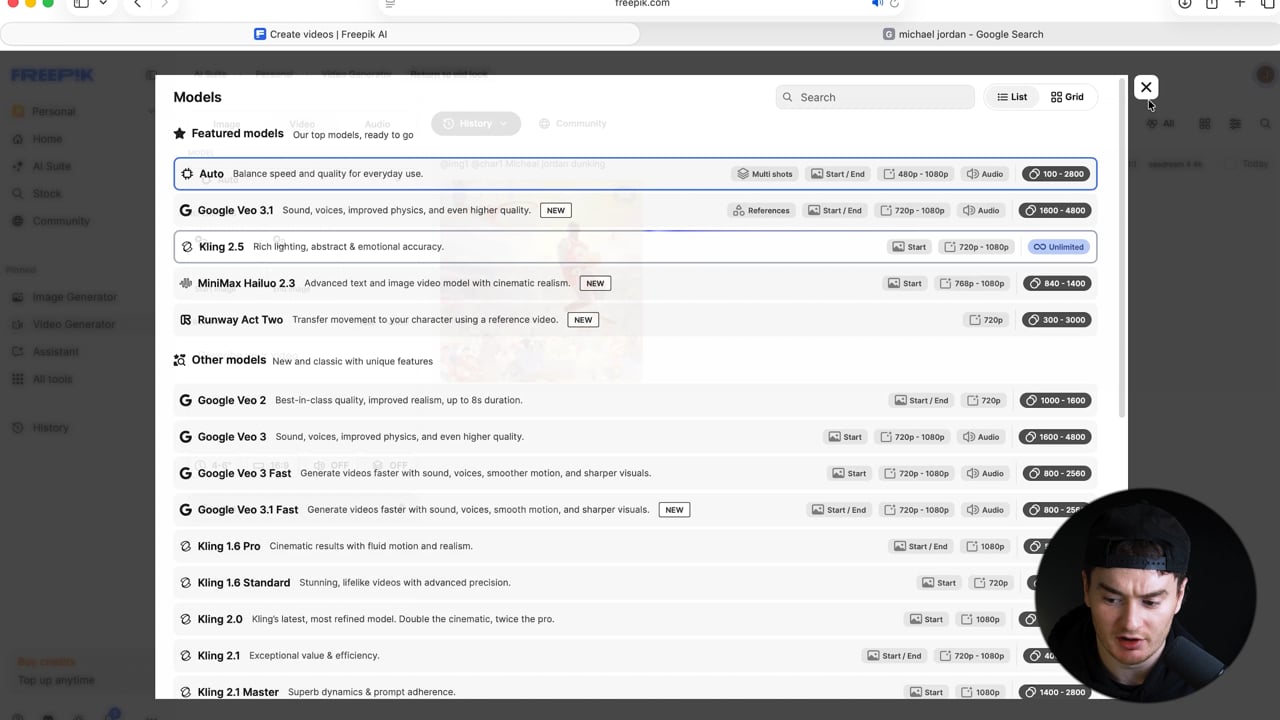
Task: Pick MiniMax Hailuo 2.3 model
Action: point(635,283)
